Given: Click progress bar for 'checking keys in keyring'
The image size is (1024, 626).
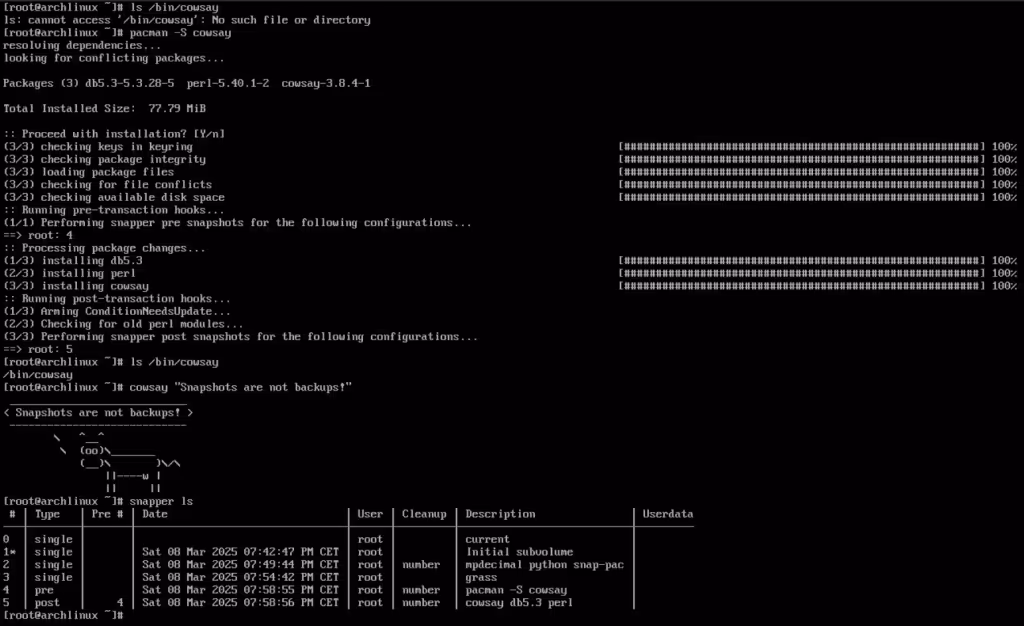Looking at the screenshot, I should click(x=801, y=146).
